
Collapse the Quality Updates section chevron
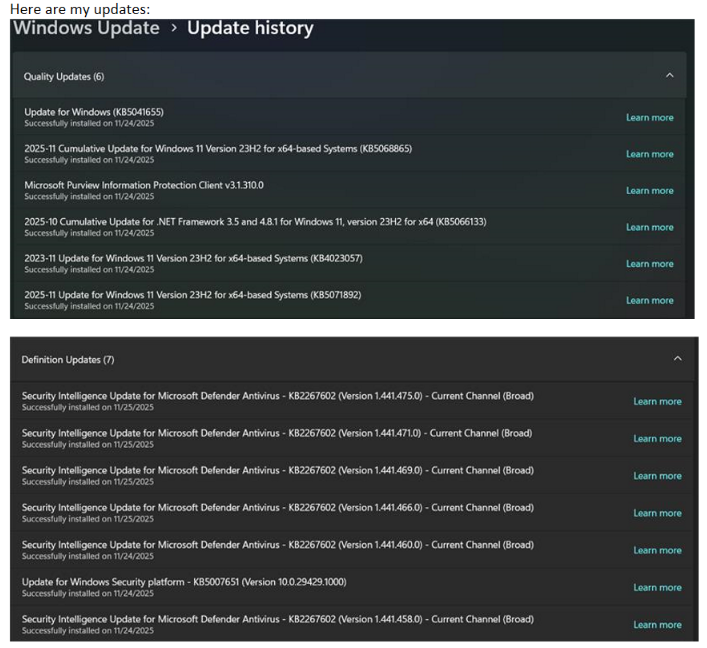(670, 75)
